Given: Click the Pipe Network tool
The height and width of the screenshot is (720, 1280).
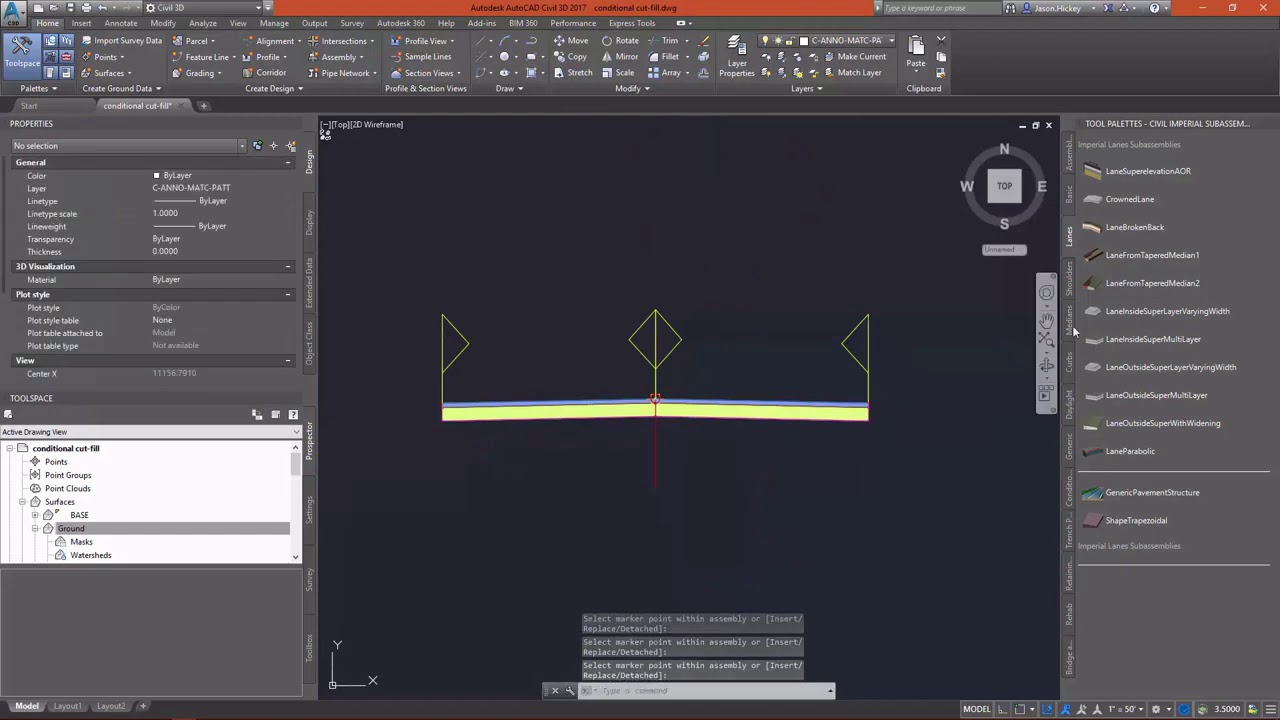Looking at the screenshot, I should pyautogui.click(x=341, y=73).
